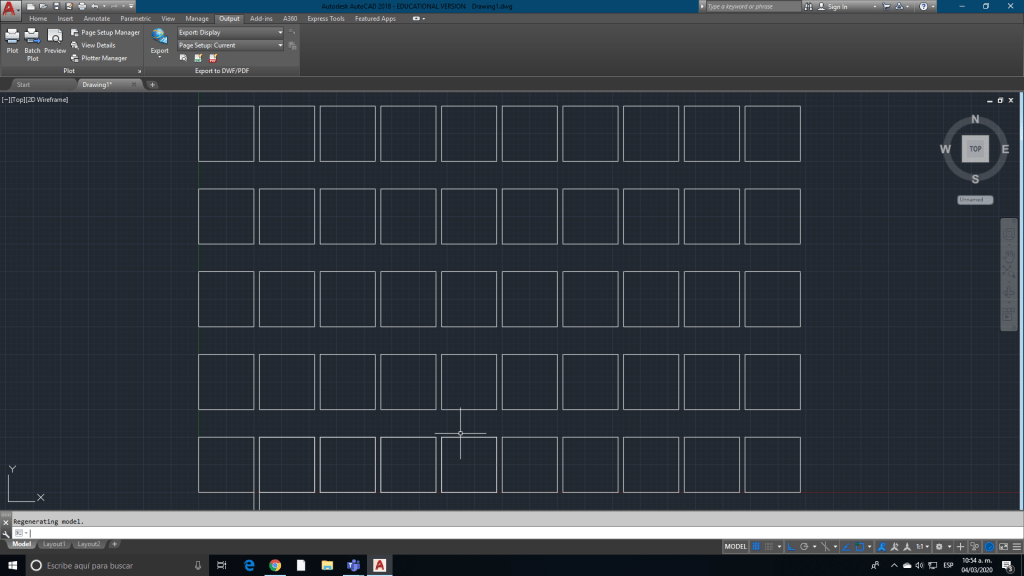The image size is (1024, 576).
Task: Open the Page Setup: Current dropdown
Action: [230, 45]
